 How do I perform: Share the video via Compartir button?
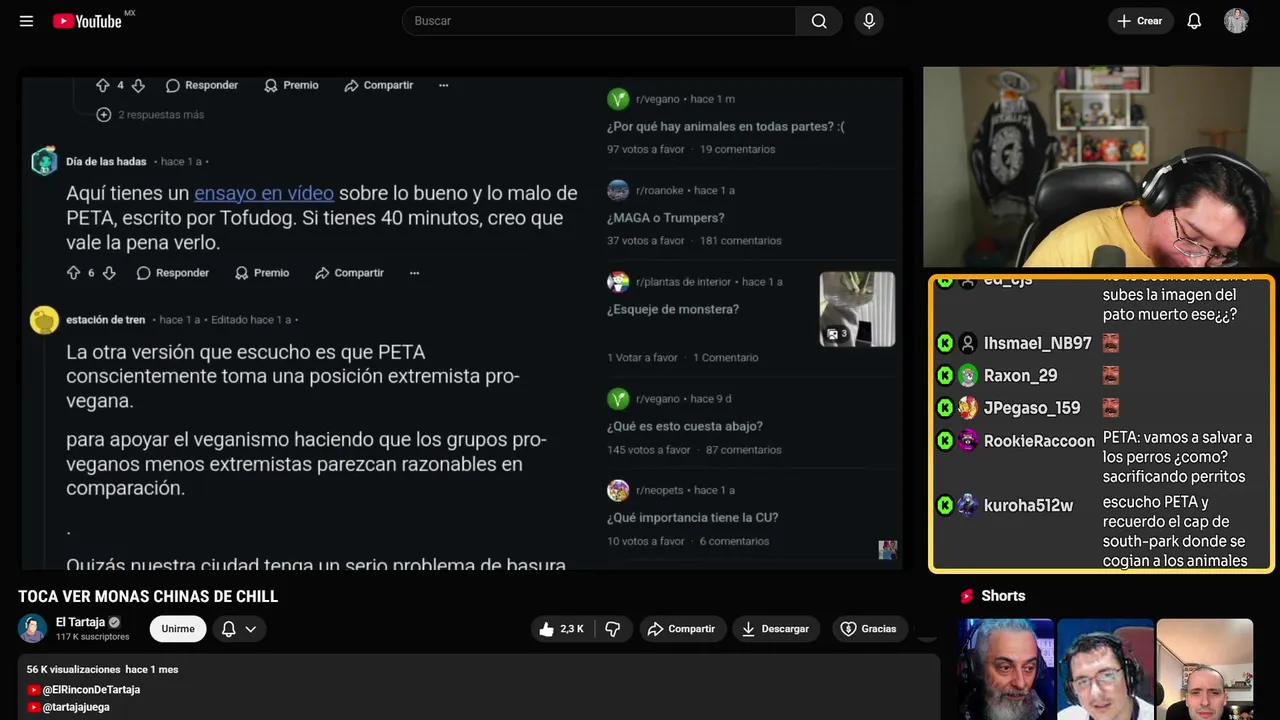pyautogui.click(x=681, y=629)
